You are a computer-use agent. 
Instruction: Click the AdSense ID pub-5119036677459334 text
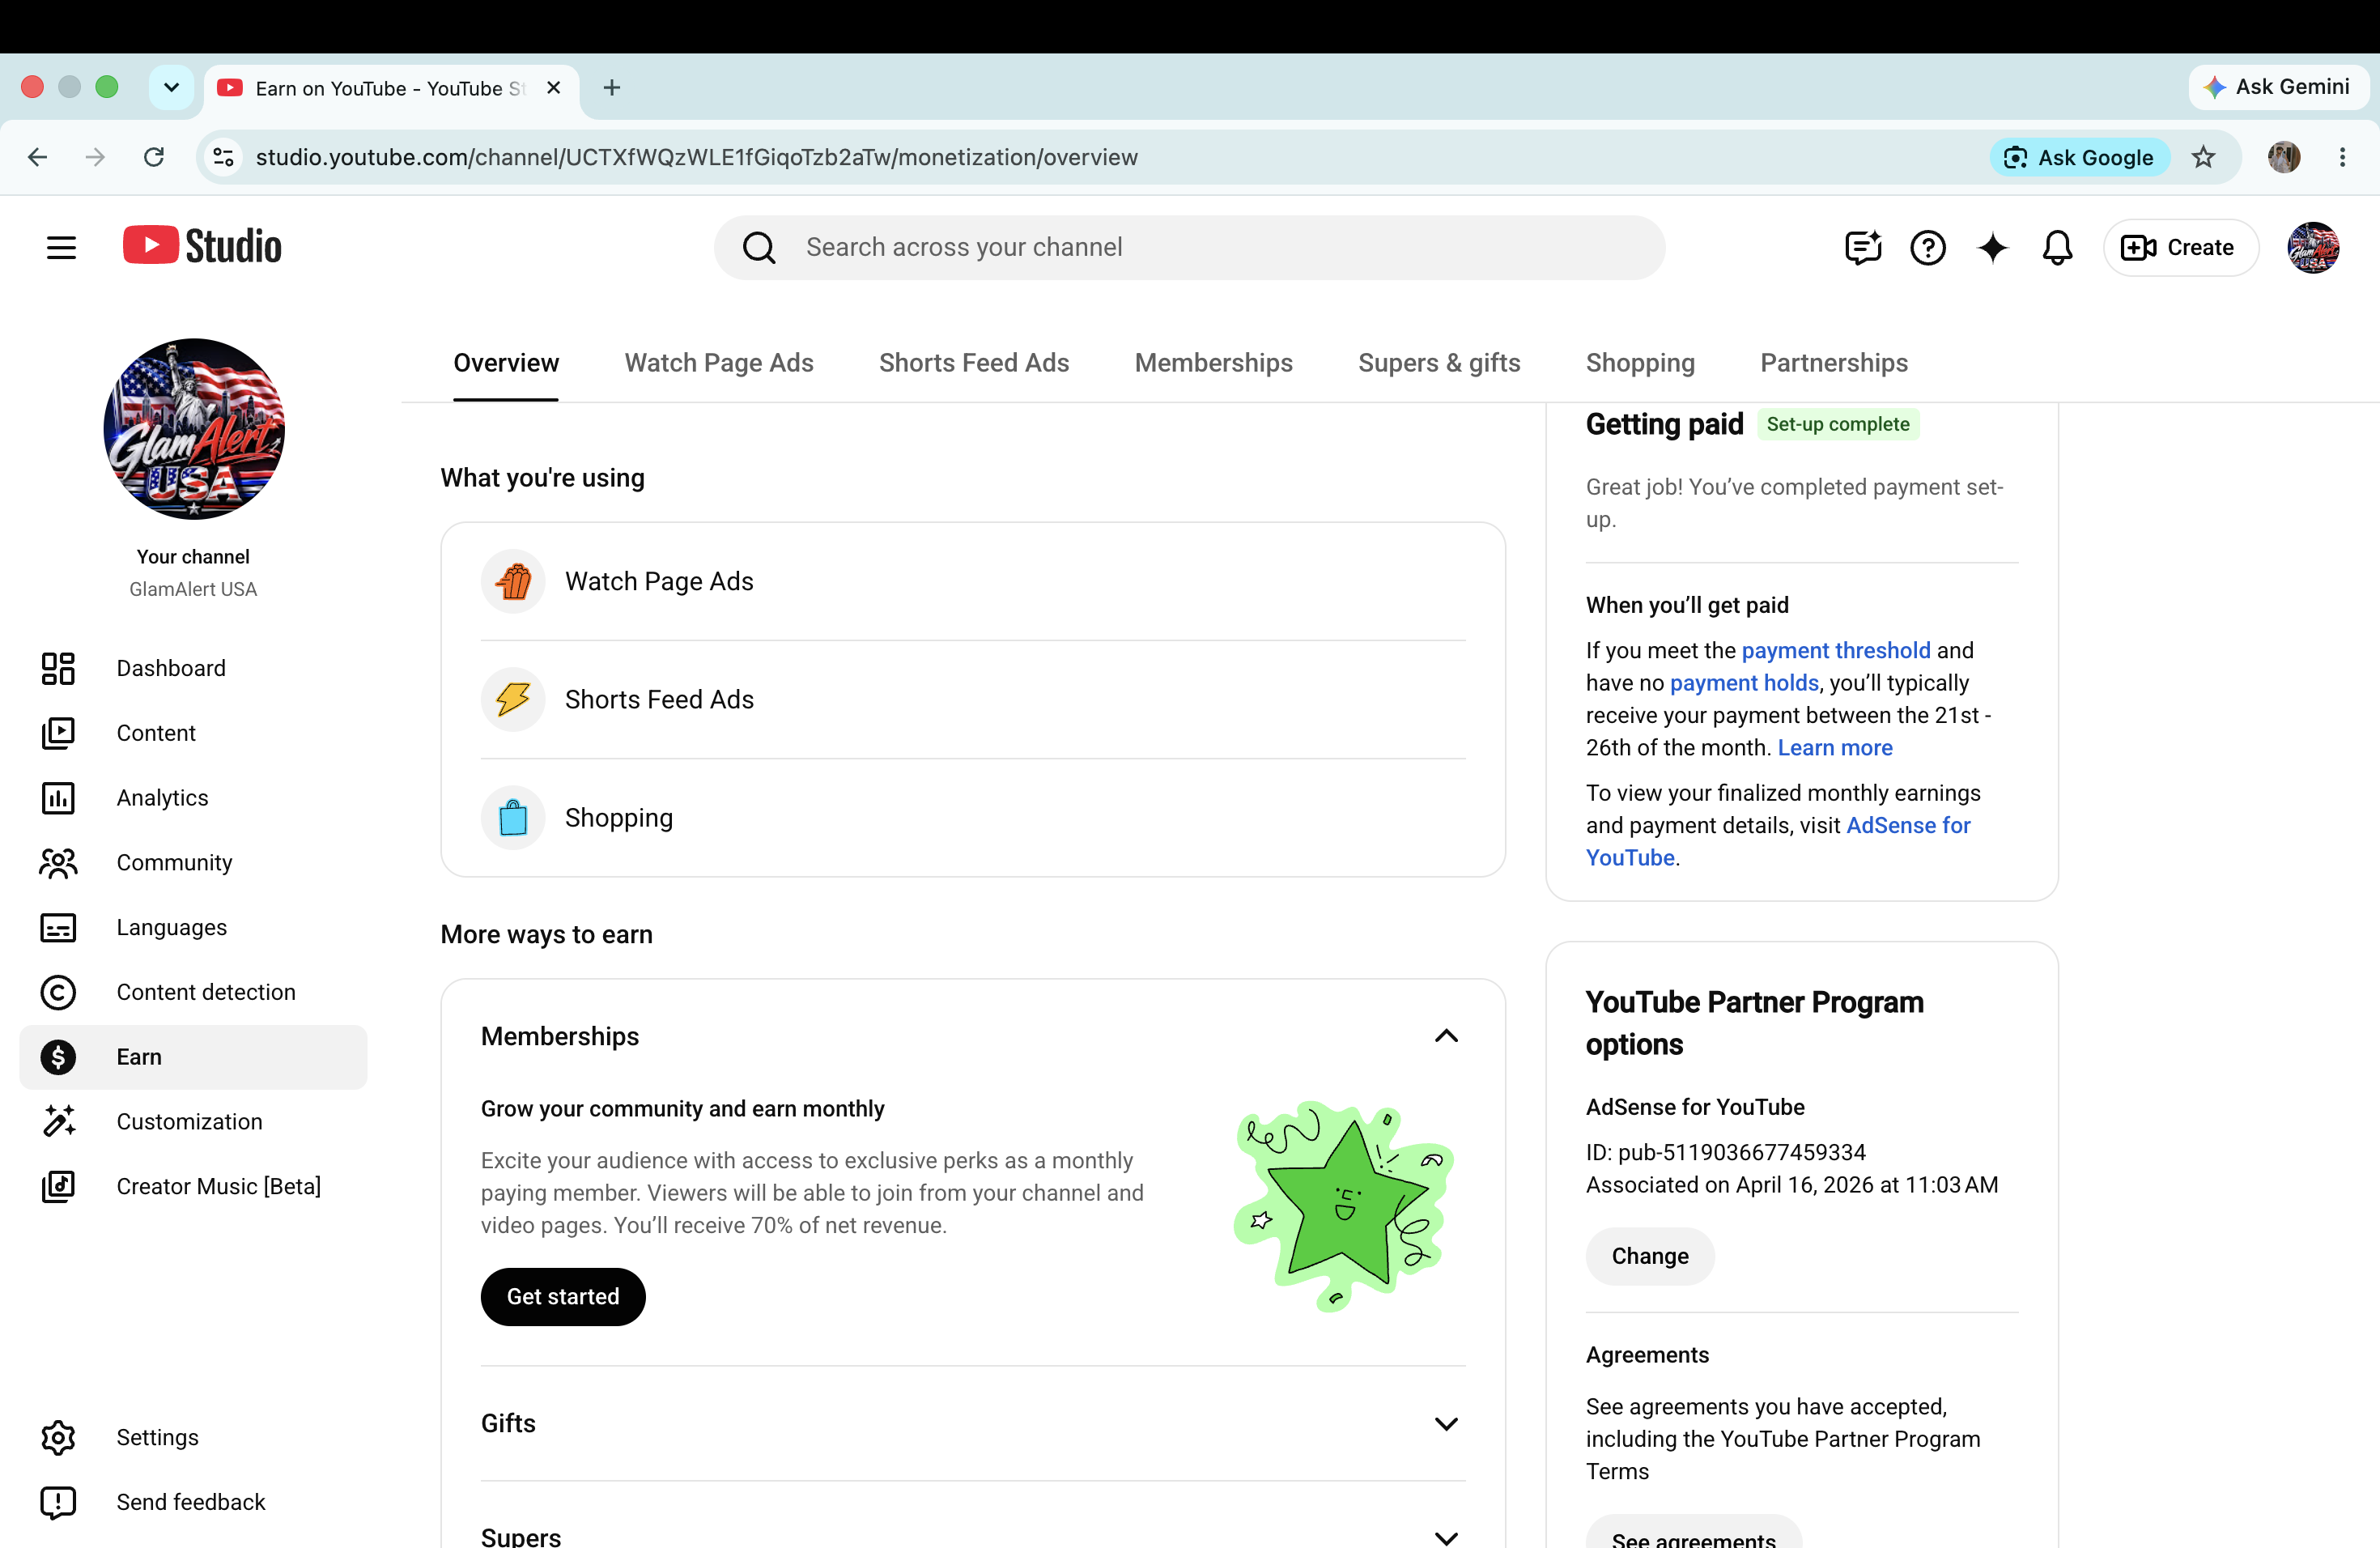point(1726,1152)
